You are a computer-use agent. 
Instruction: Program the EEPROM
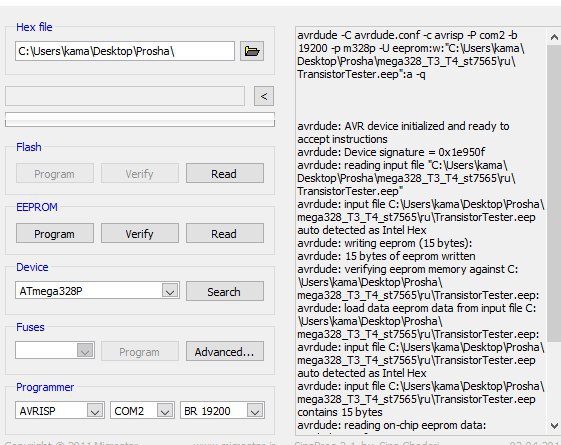[x=55, y=234]
